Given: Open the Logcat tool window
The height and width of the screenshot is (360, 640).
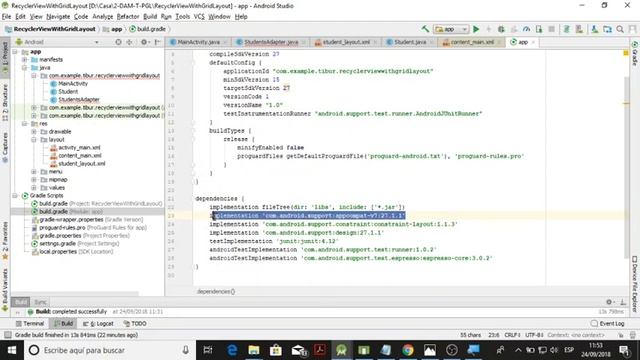Looking at the screenshot, I should [x=98, y=323].
